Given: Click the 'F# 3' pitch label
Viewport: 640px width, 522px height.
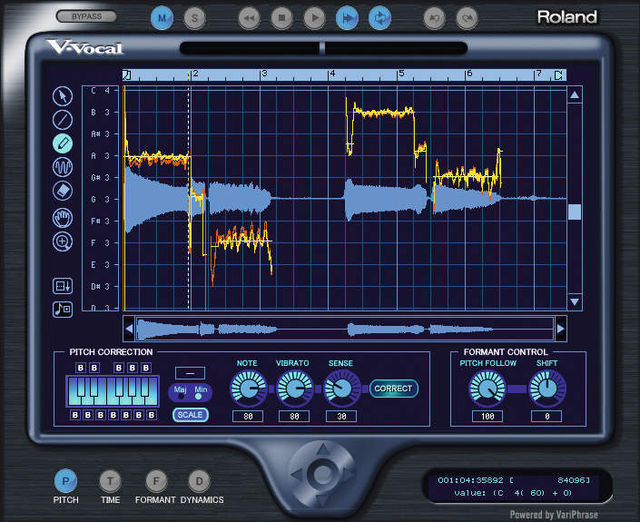Looking at the screenshot, I should [100, 221].
